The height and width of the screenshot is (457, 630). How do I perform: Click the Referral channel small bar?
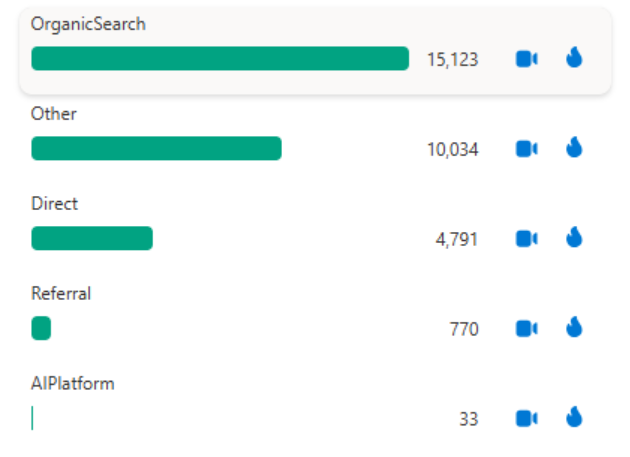pos(41,328)
